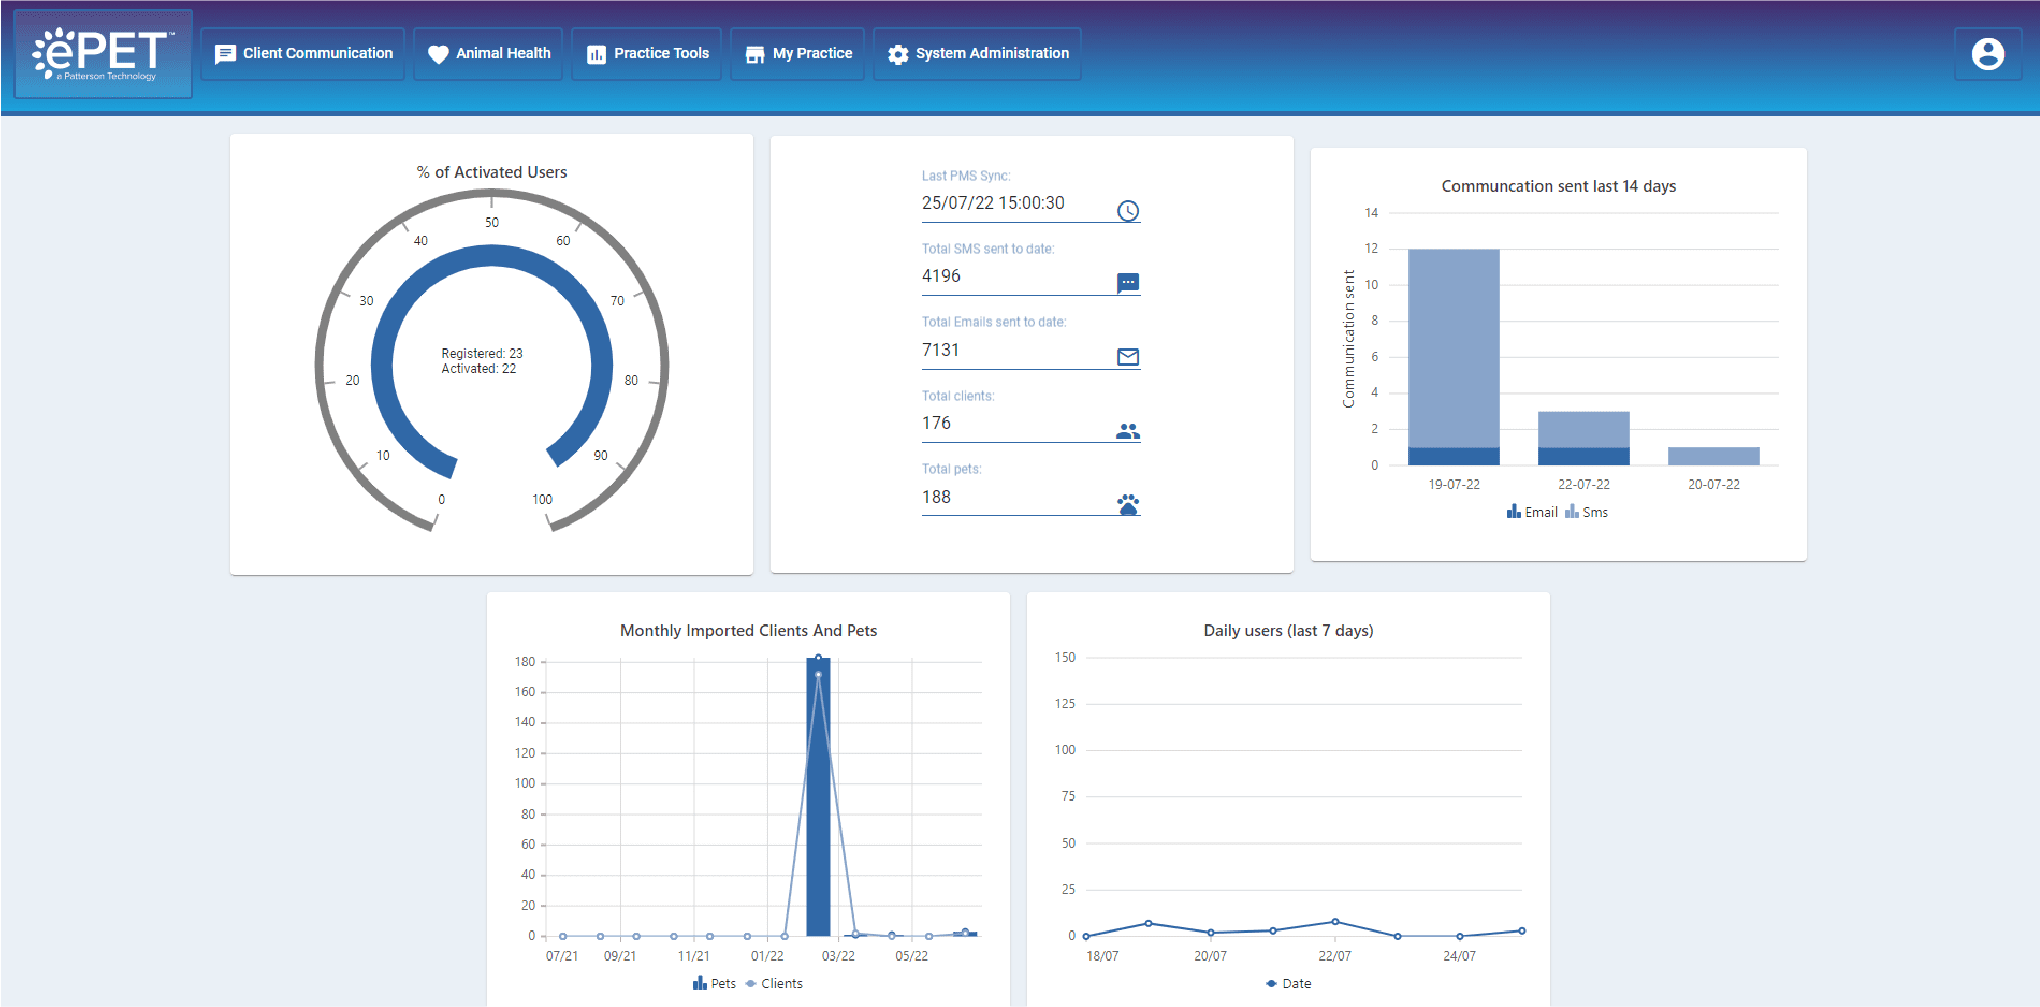Screen dimensions: 2040x1007
Task: Click the ePET logo
Action: tap(103, 54)
